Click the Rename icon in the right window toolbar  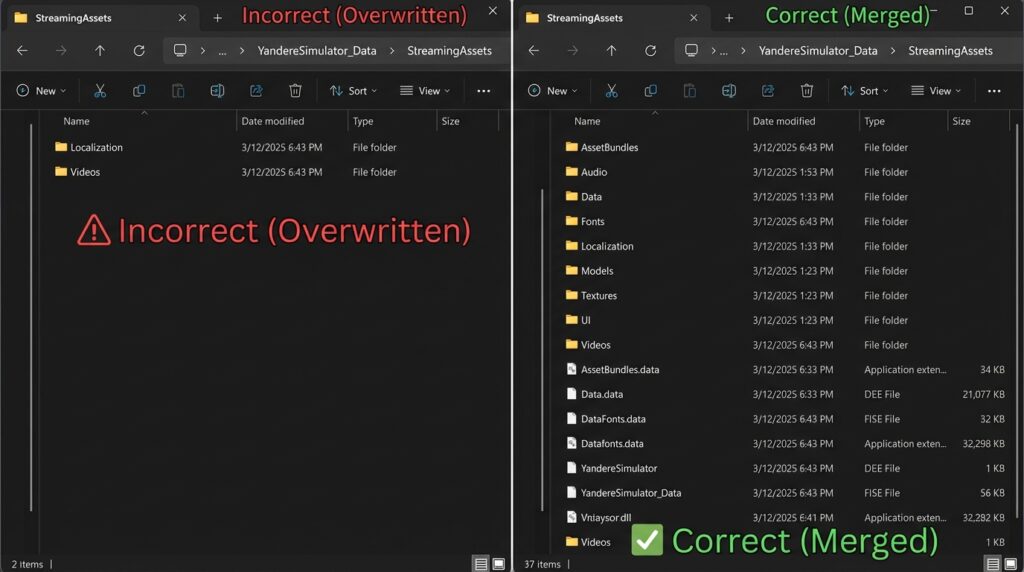729,91
